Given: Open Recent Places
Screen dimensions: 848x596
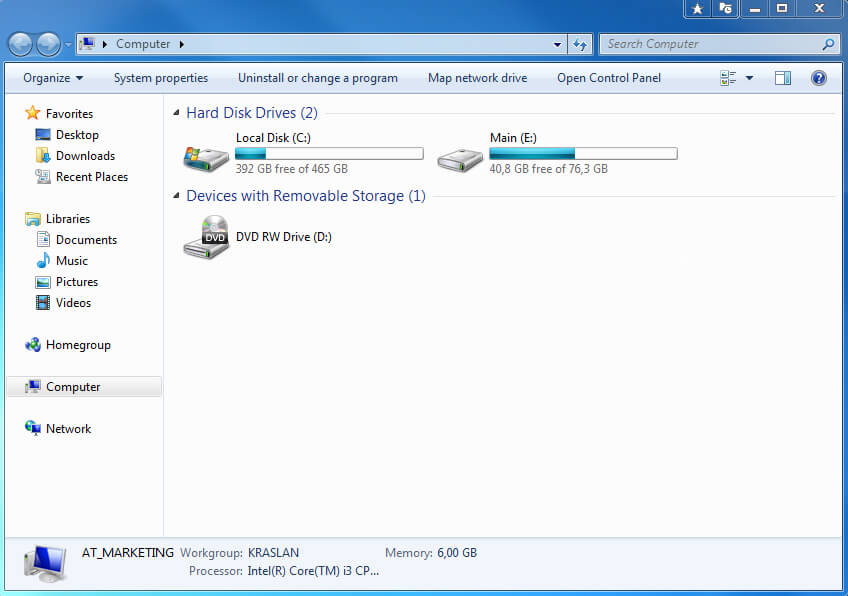Looking at the screenshot, I should click(x=92, y=177).
